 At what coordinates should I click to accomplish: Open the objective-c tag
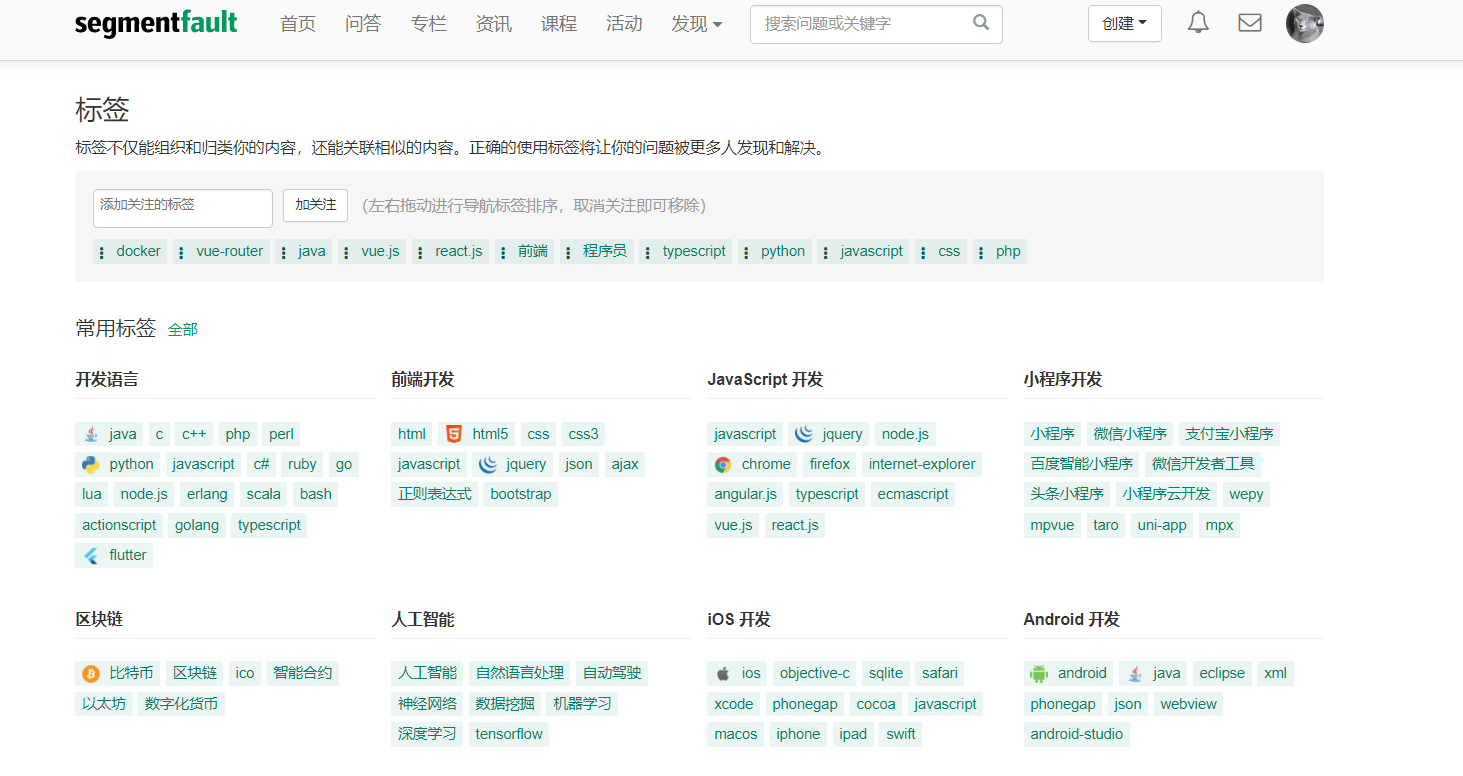coord(815,673)
